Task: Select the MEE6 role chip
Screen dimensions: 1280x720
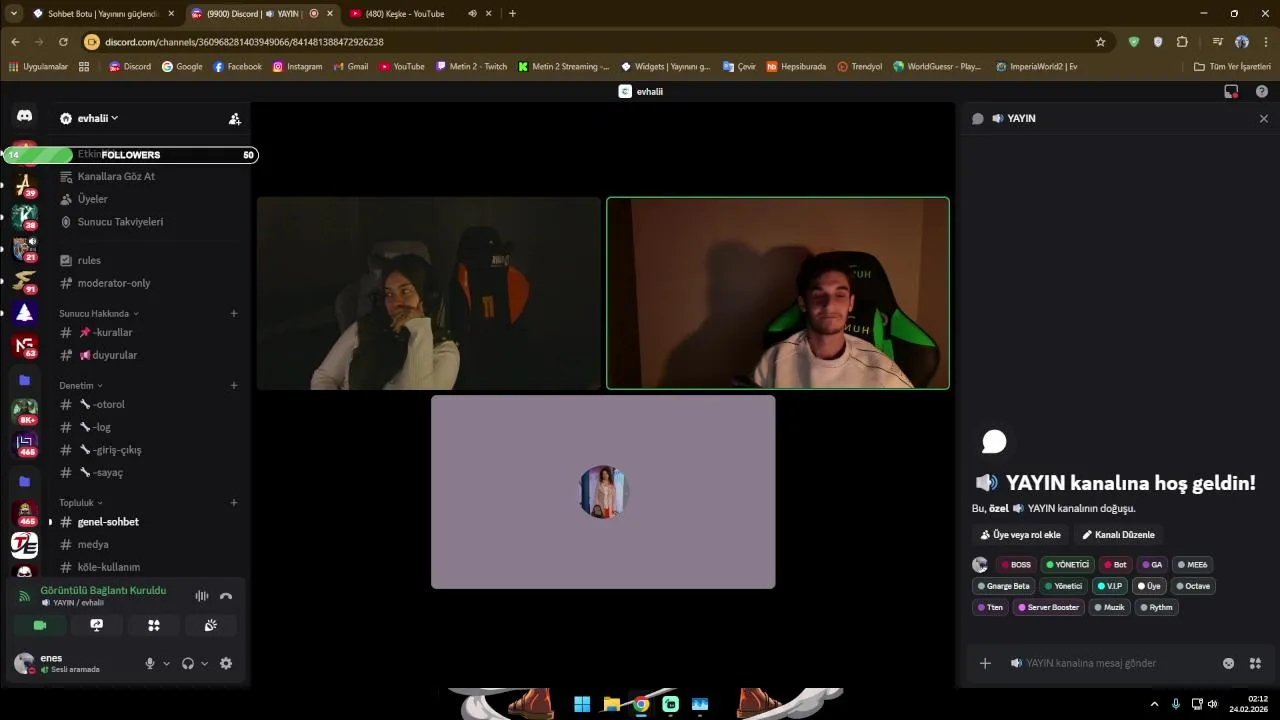Action: pyautogui.click(x=1192, y=565)
